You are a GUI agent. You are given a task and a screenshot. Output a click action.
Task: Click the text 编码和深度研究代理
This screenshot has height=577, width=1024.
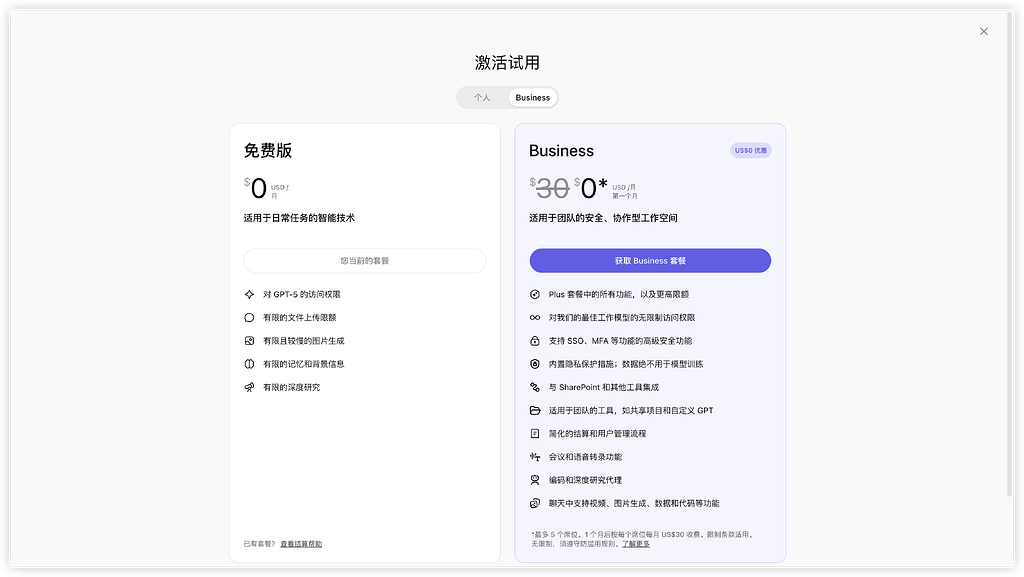[x=585, y=480]
